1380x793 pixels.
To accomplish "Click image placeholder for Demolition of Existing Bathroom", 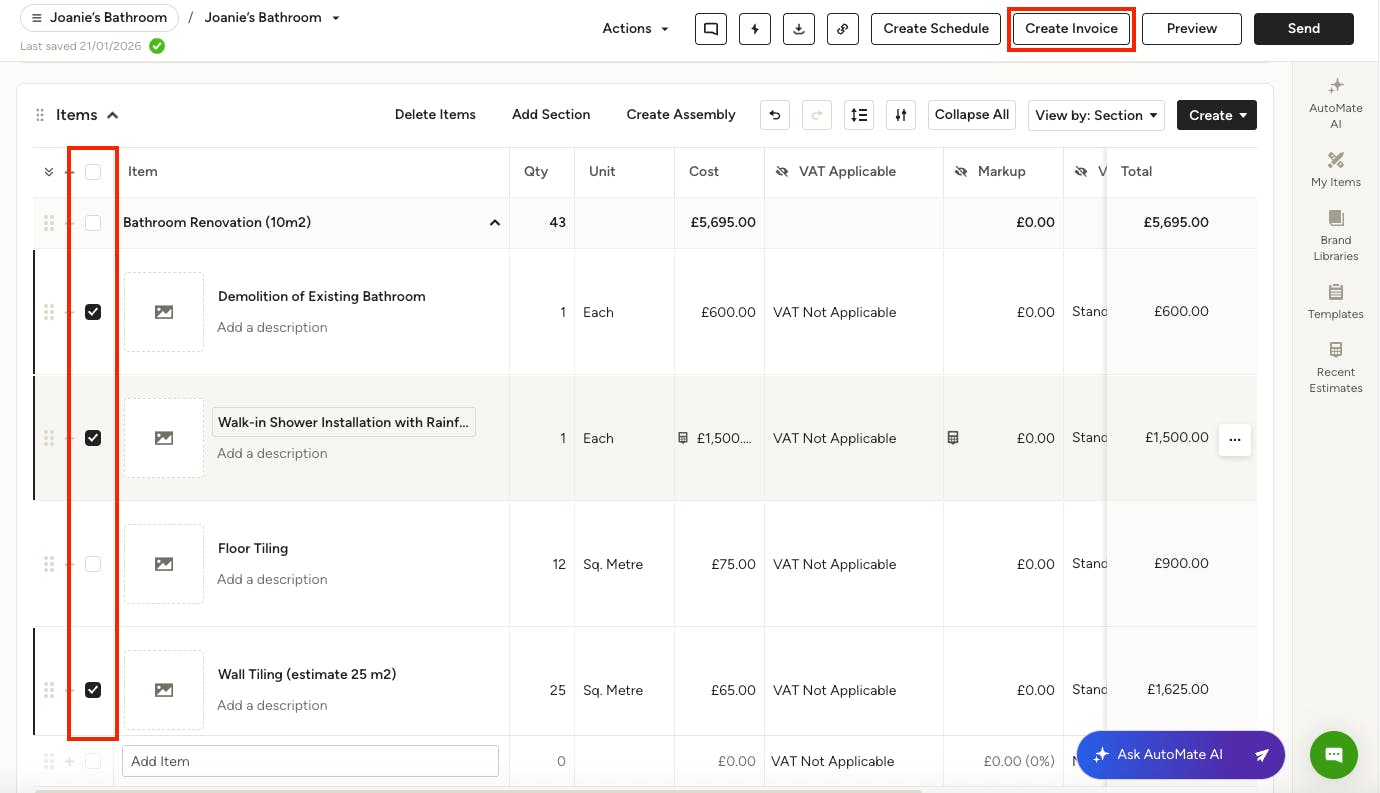I will tap(164, 312).
